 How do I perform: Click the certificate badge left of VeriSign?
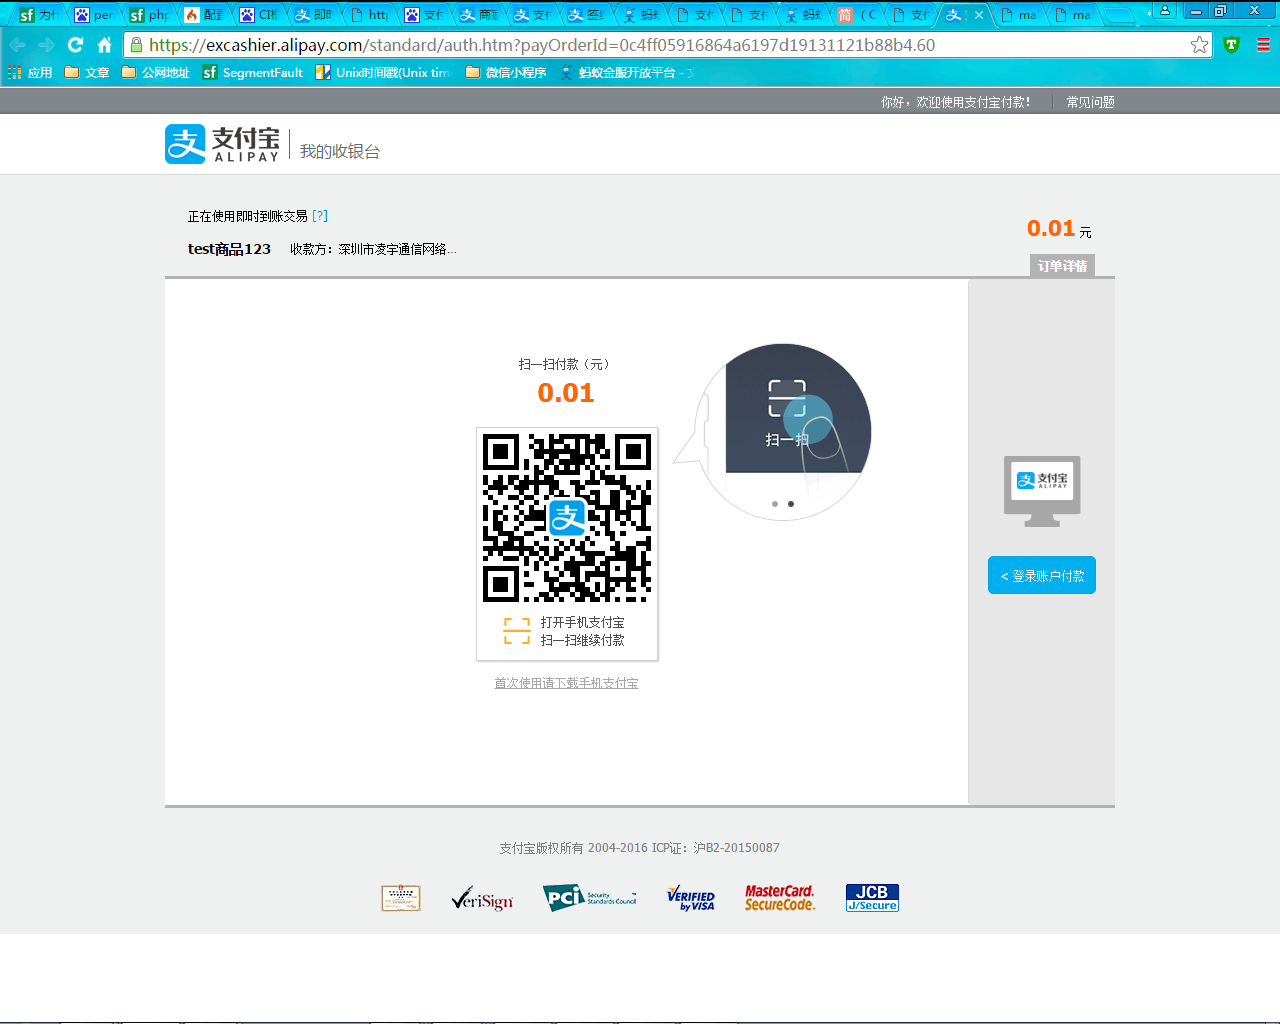click(401, 898)
